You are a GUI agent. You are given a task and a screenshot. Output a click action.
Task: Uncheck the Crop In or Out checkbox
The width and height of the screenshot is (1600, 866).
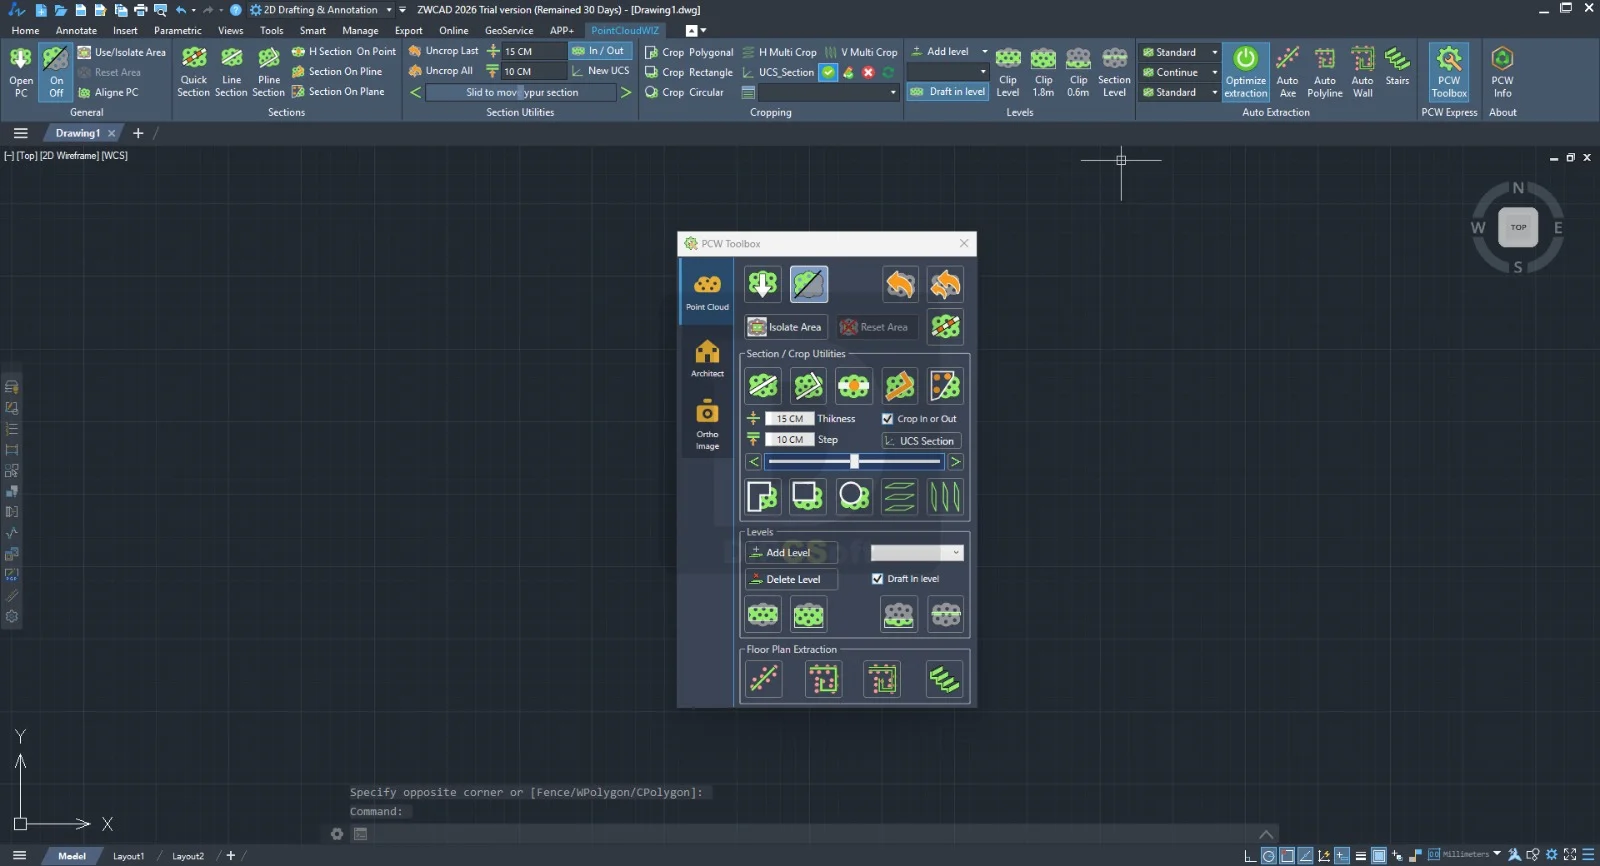[x=887, y=419]
